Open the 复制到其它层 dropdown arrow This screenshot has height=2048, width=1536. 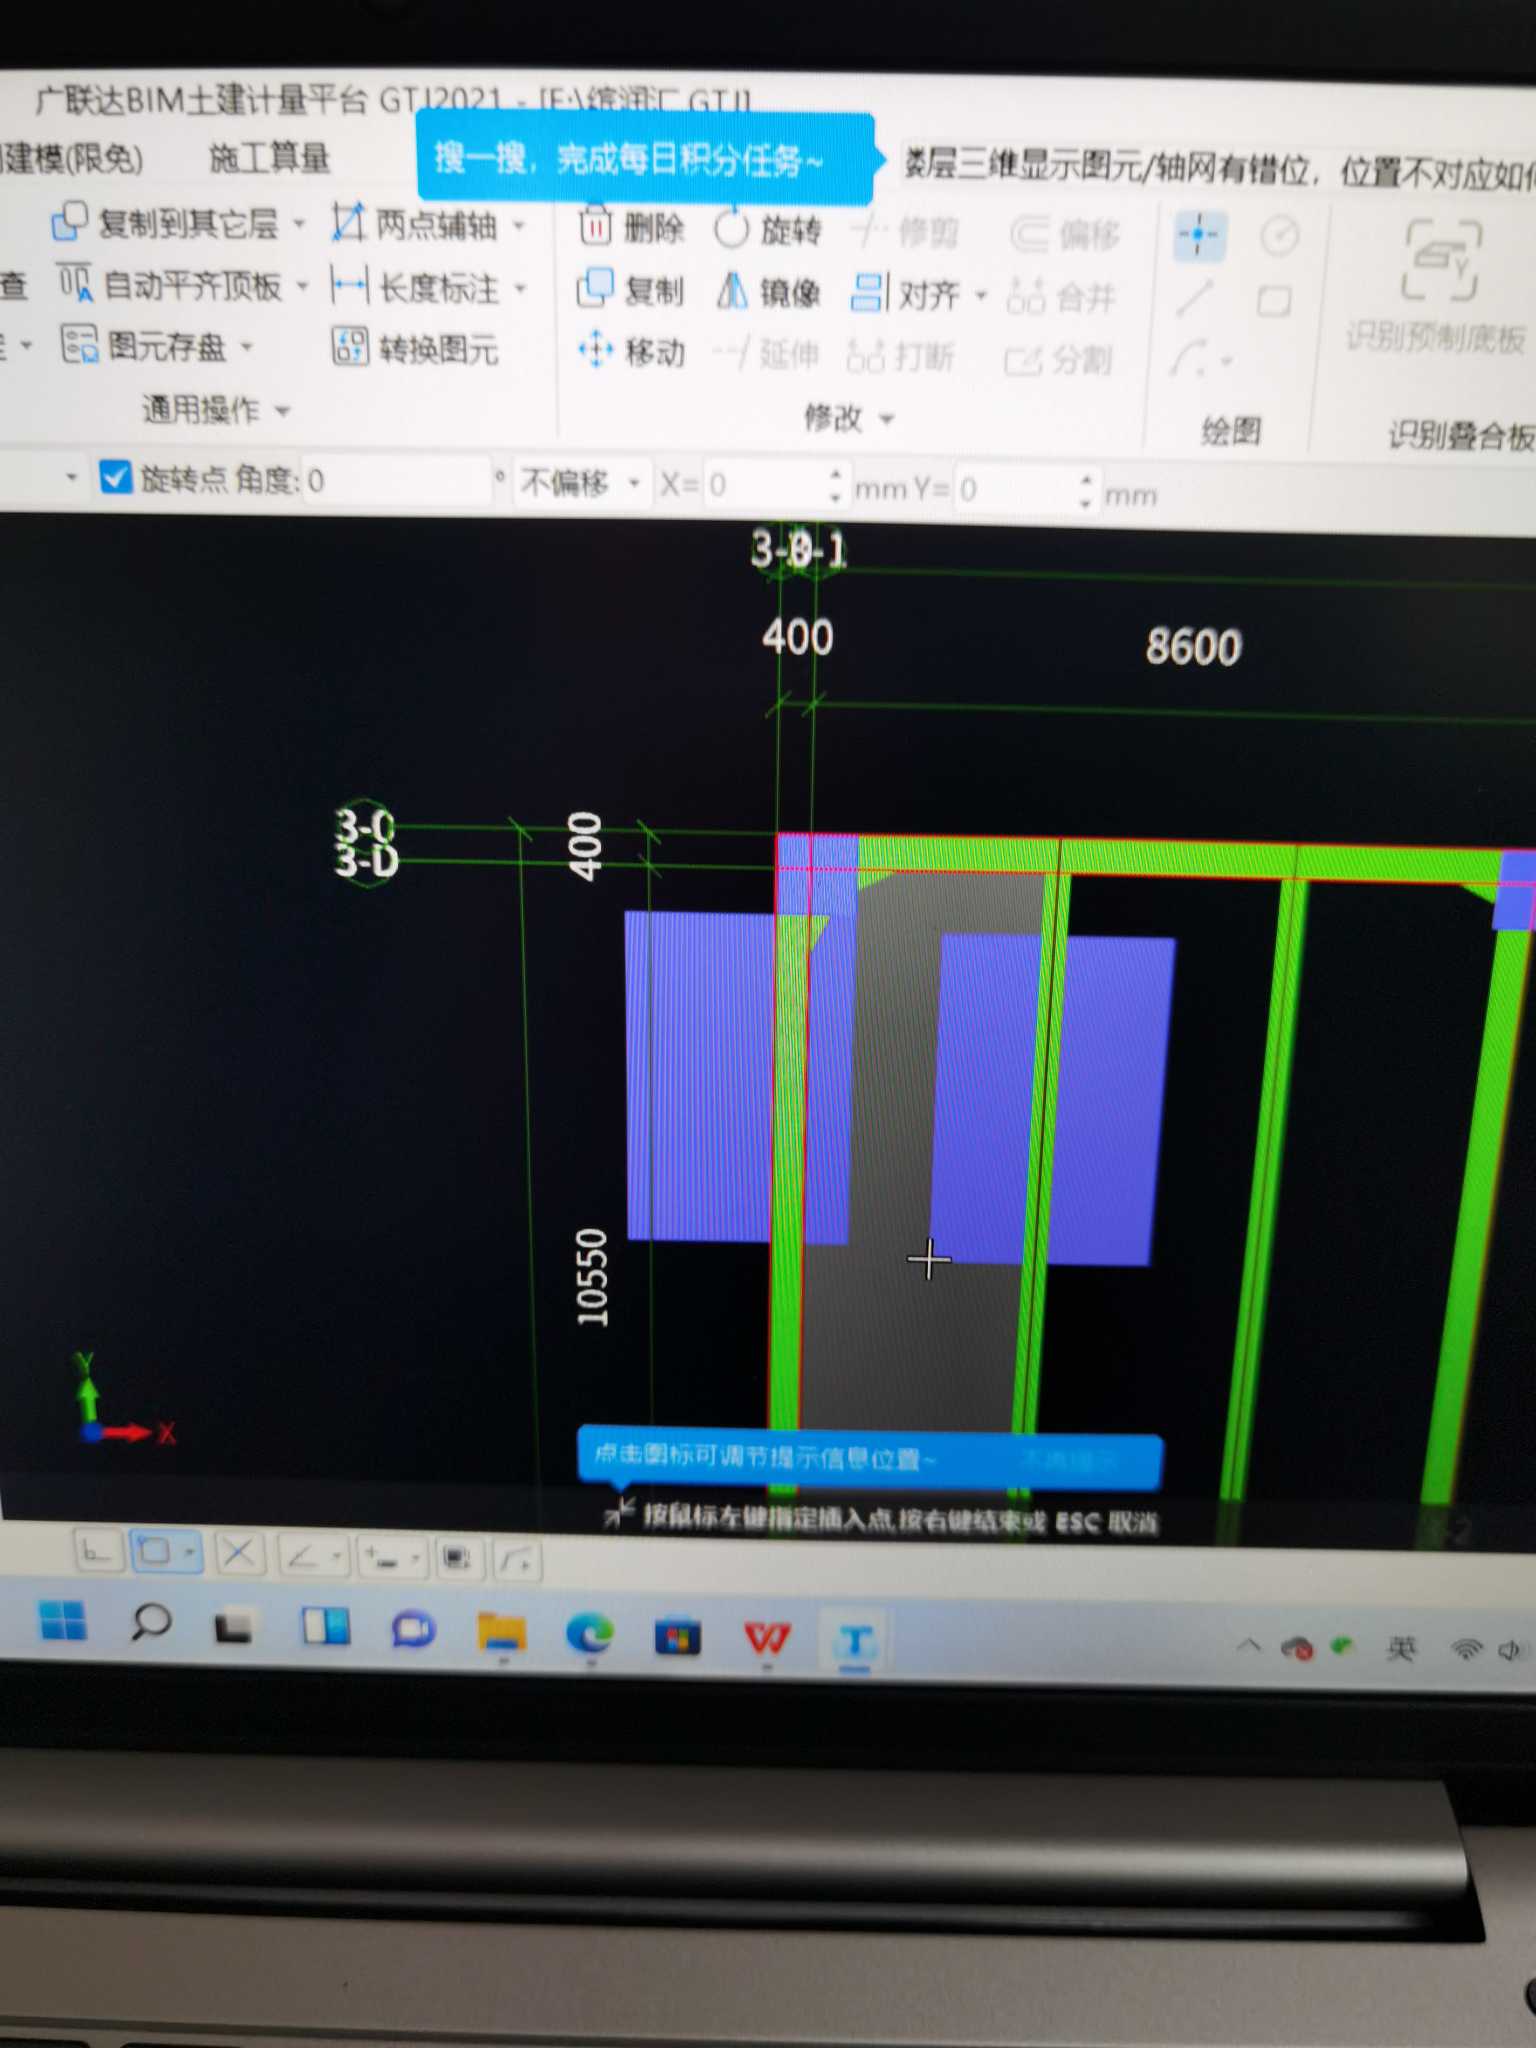(299, 224)
